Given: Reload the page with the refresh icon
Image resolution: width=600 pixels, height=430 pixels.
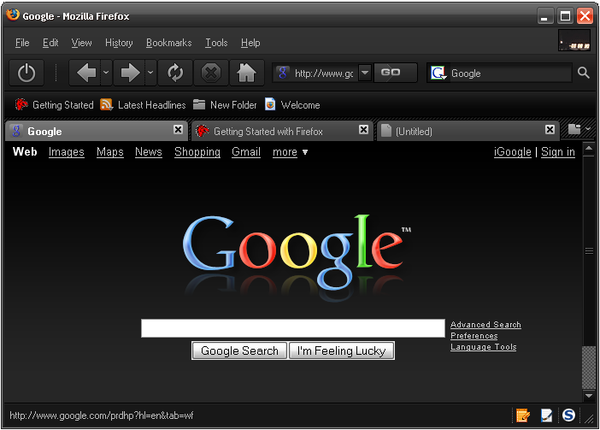Looking at the screenshot, I should [175, 73].
